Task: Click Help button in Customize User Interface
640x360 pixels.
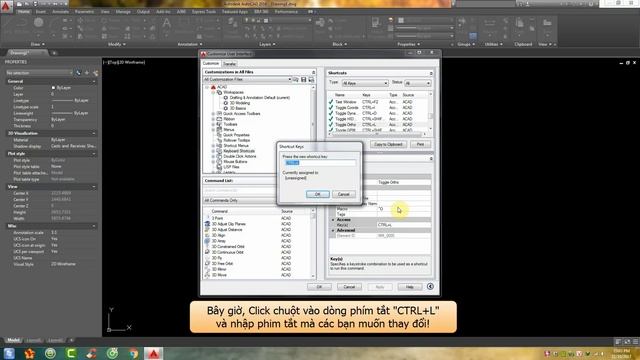Action: [x=410, y=287]
